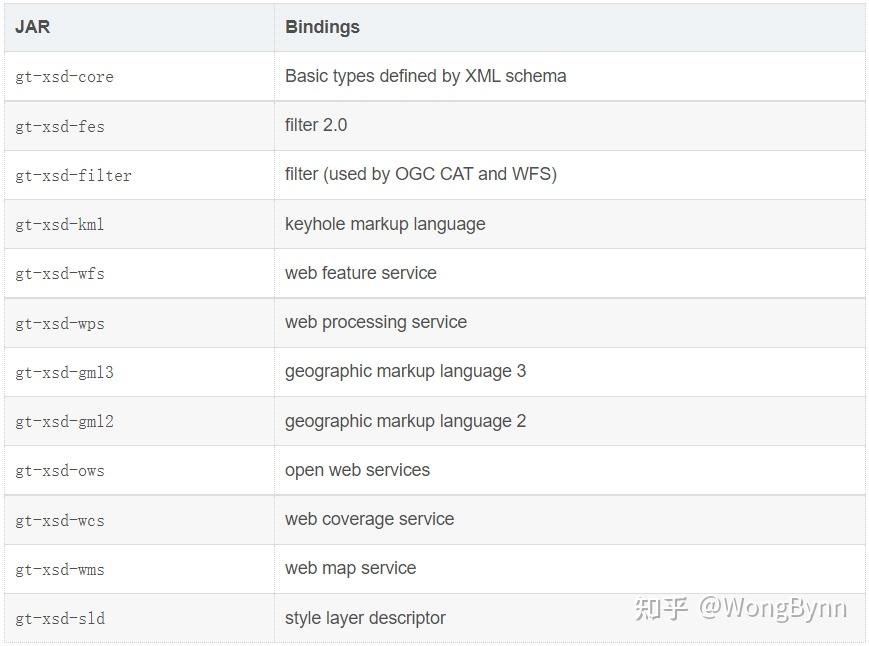Click the gt-xsd-fes JAR cell

[x=60, y=126]
